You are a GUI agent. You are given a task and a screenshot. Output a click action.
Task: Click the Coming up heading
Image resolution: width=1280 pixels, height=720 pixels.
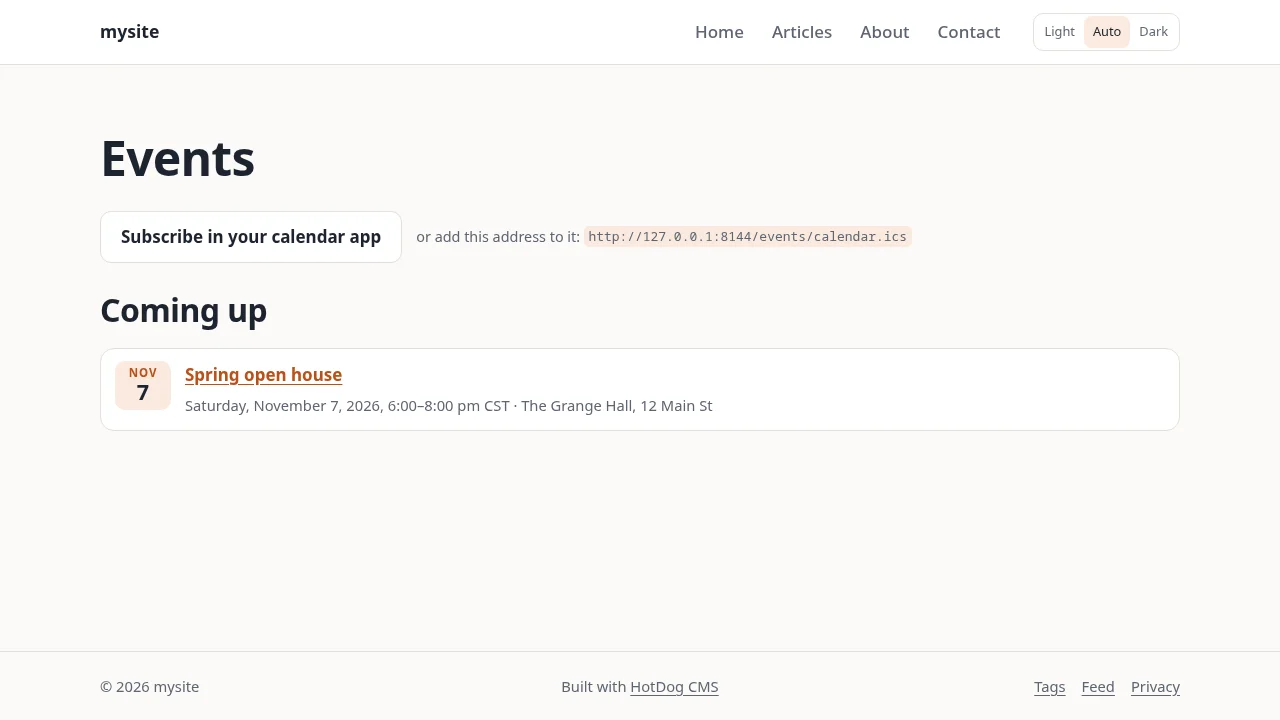point(184,311)
